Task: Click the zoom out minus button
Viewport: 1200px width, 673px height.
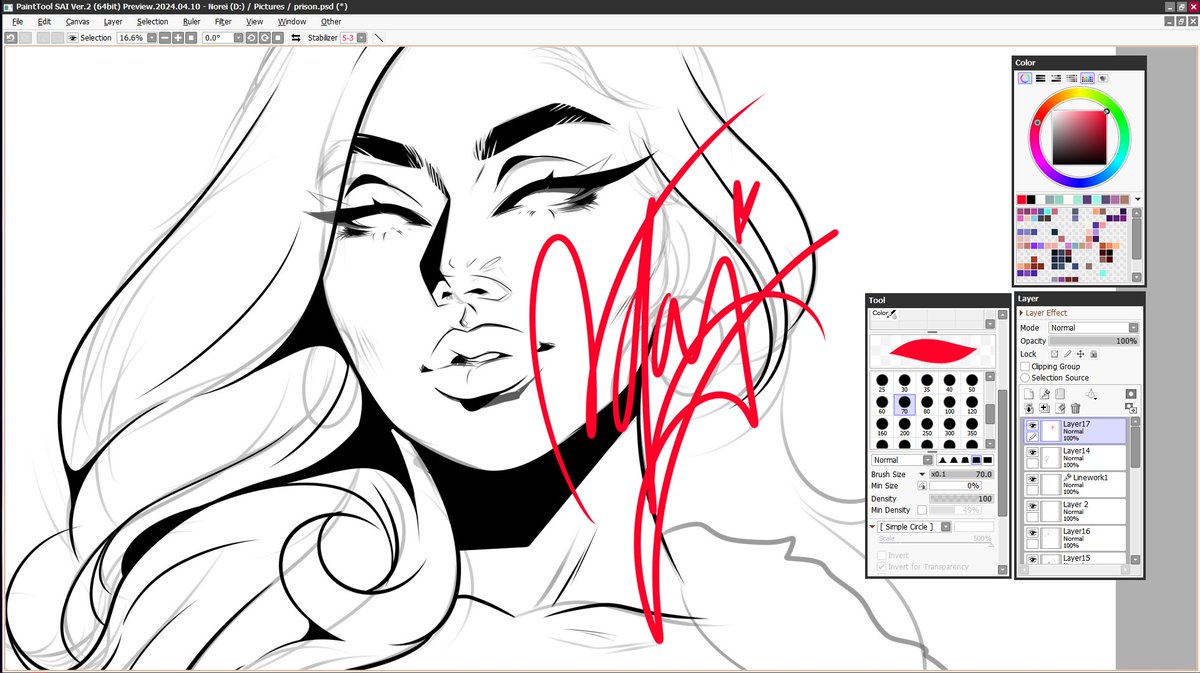Action: coord(165,38)
